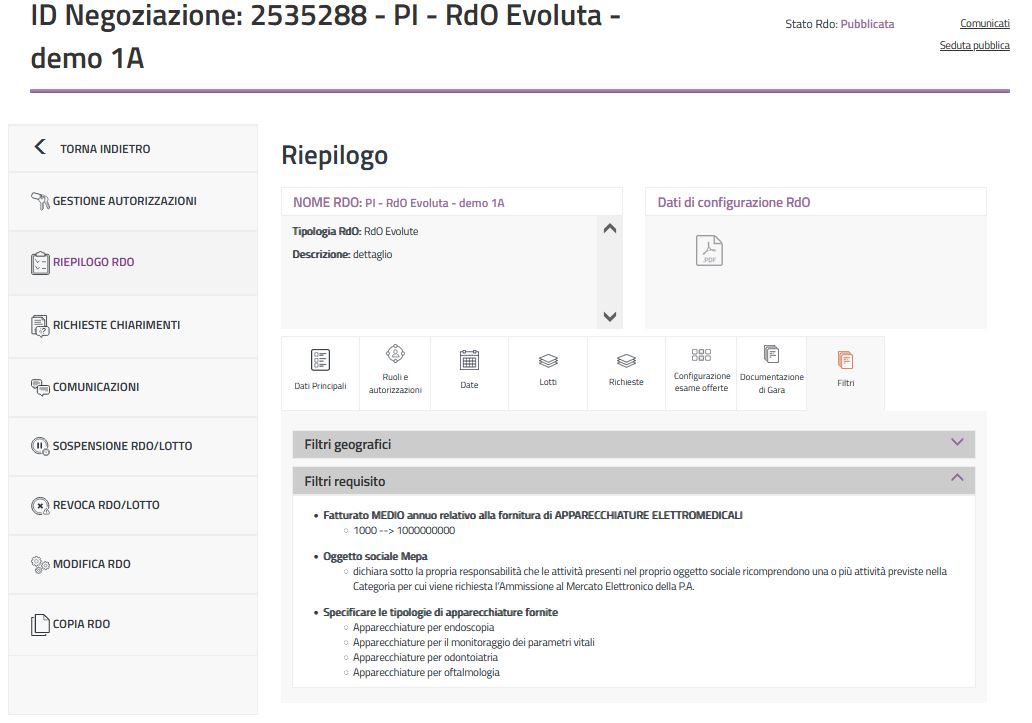
Task: Show the Documentazione di Gara tab
Action: (771, 371)
